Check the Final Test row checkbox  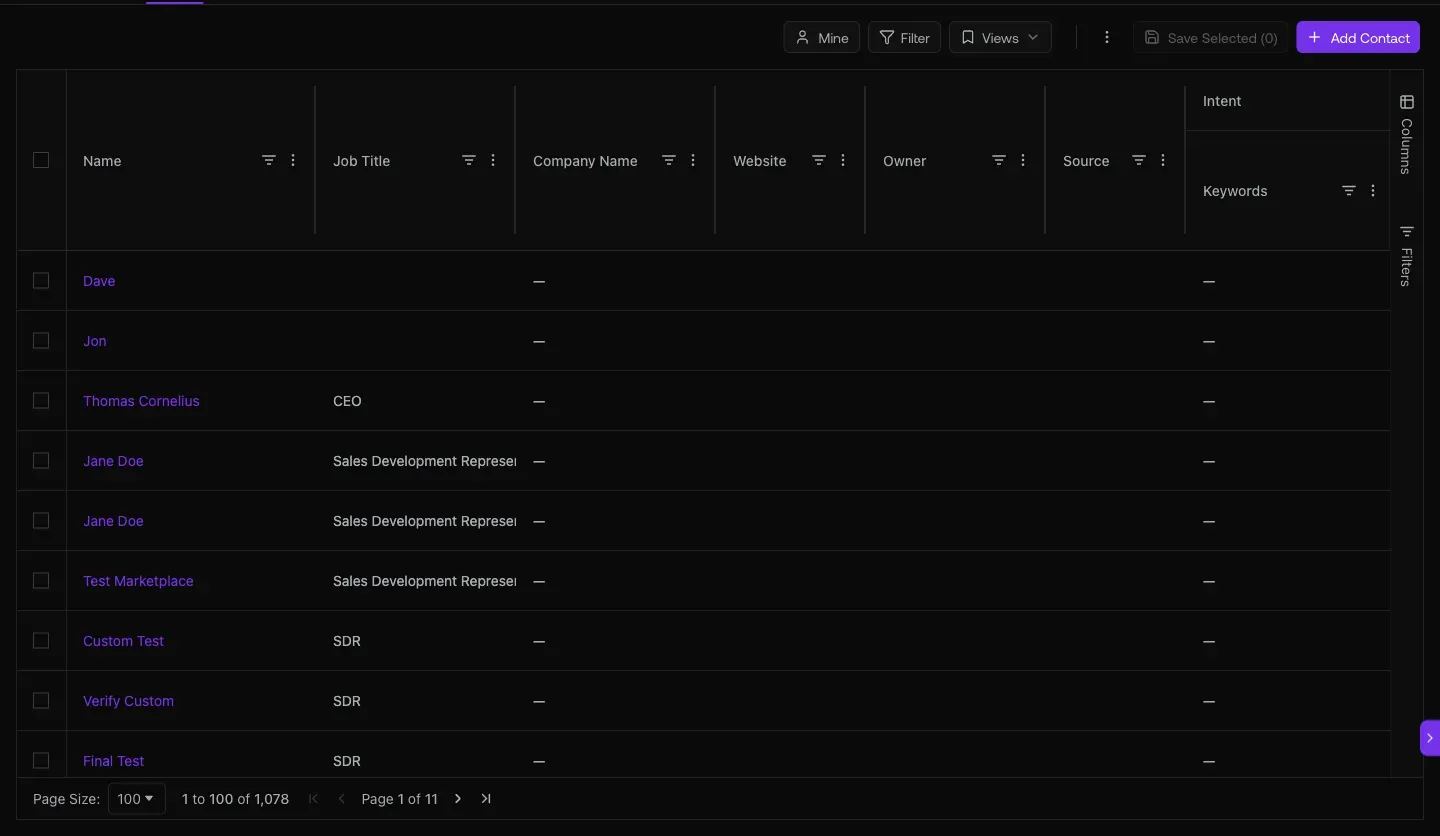click(x=41, y=760)
